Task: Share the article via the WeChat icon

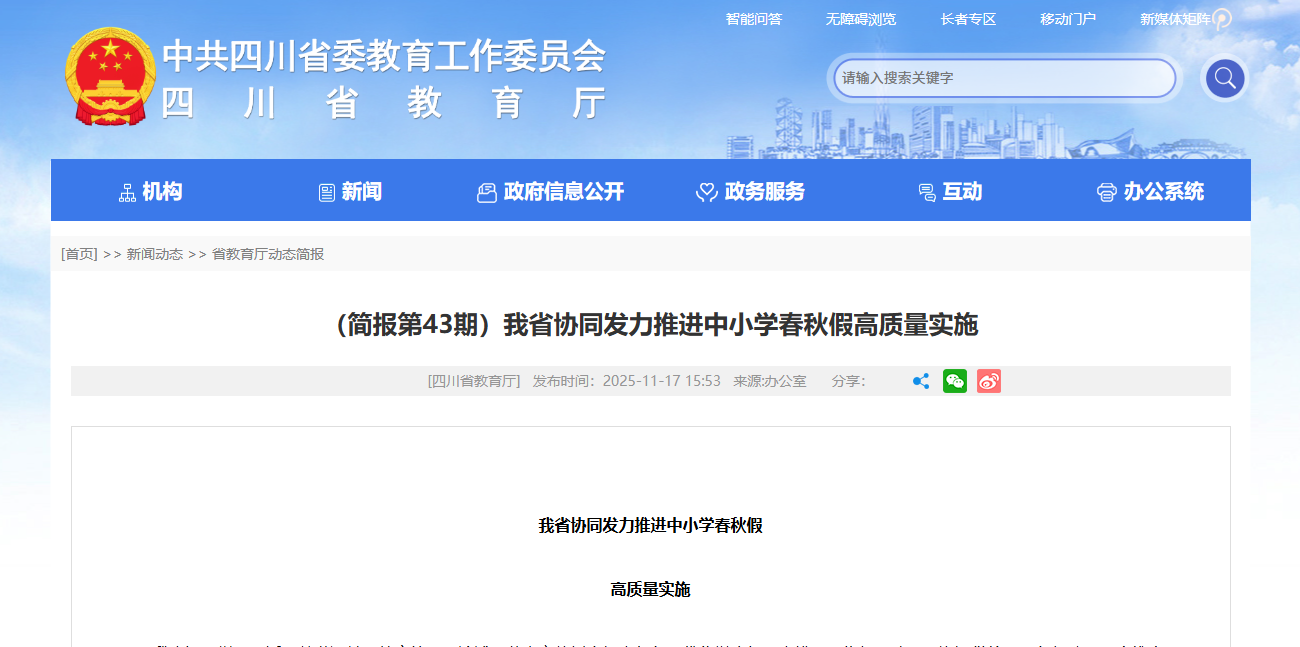Action: (954, 381)
